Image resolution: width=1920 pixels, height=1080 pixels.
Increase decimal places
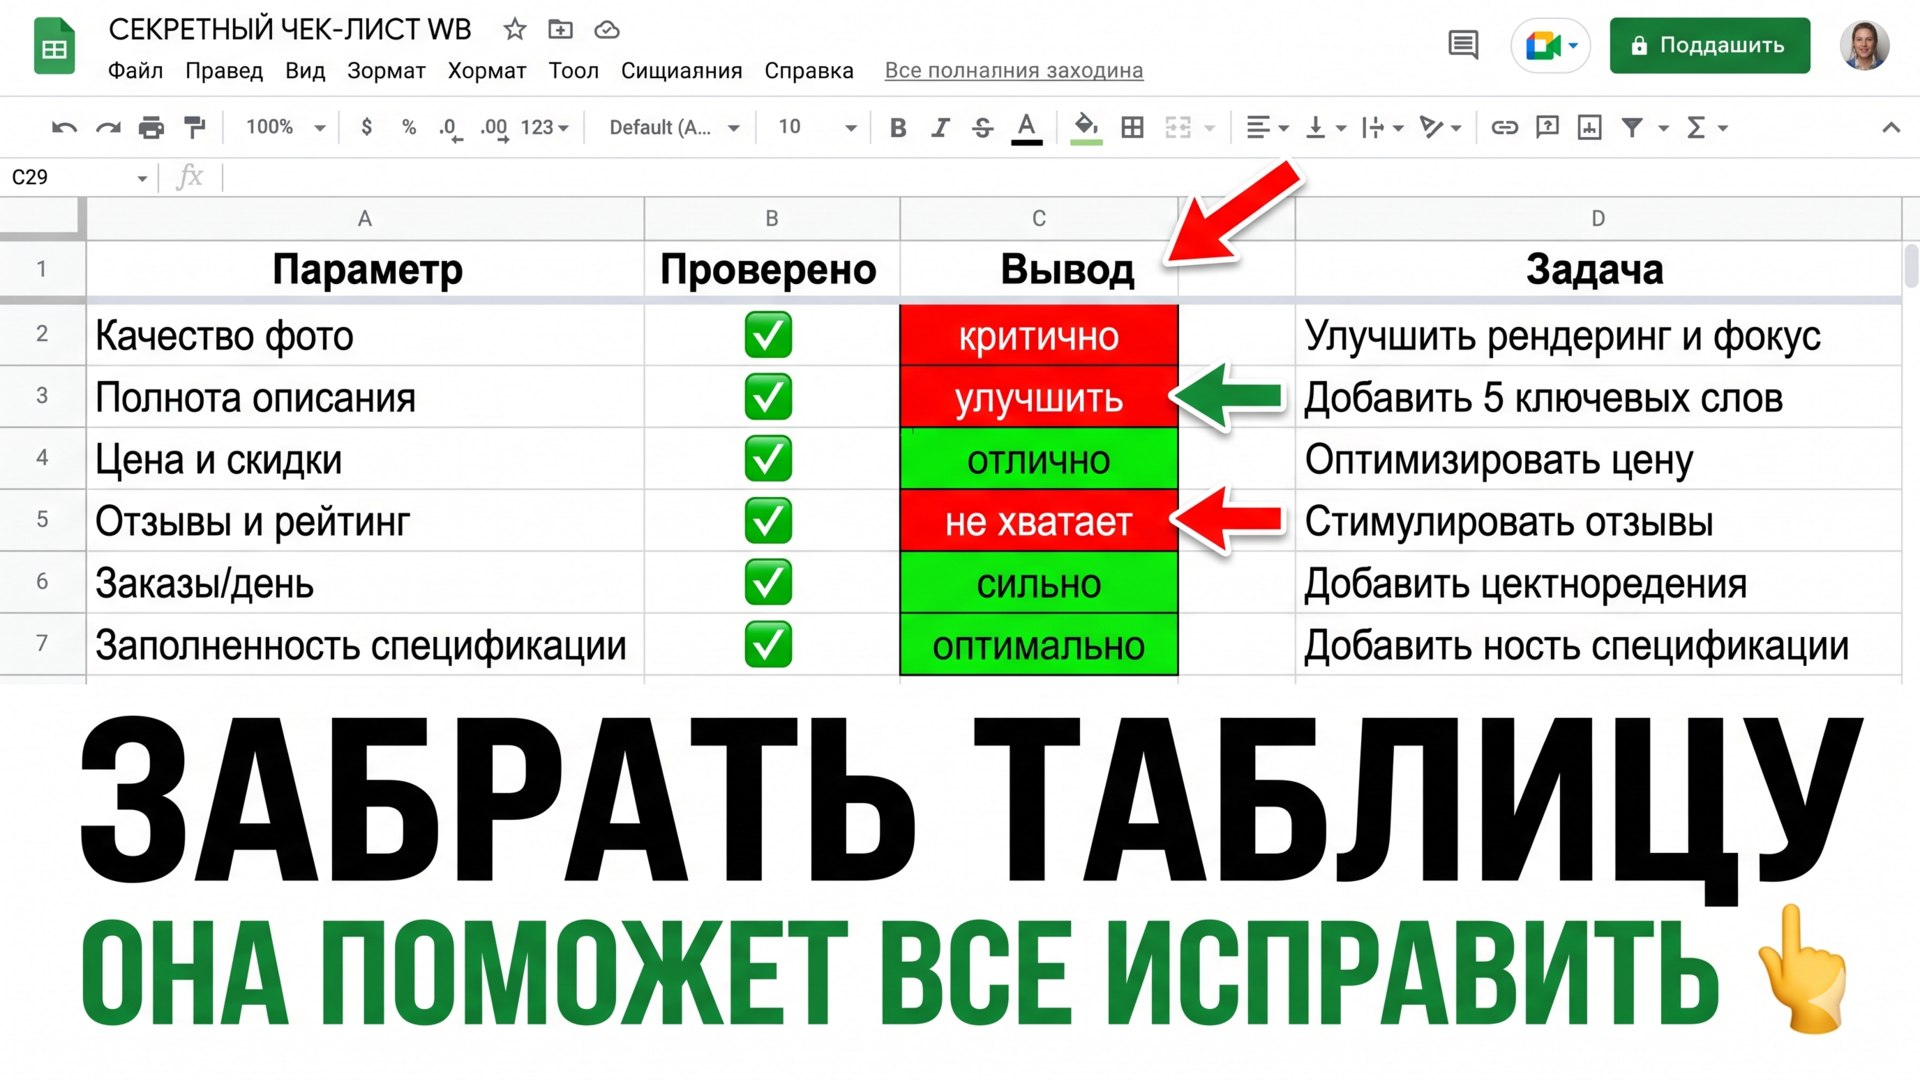pos(494,128)
